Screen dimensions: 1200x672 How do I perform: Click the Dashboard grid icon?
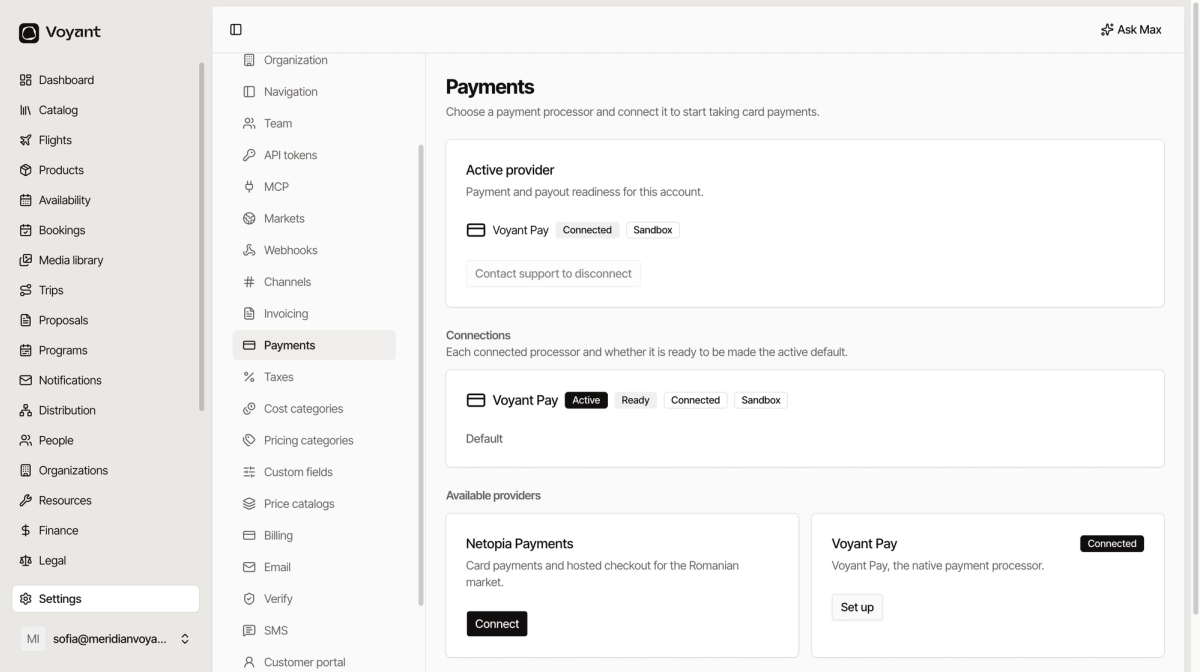pyautogui.click(x=26, y=80)
